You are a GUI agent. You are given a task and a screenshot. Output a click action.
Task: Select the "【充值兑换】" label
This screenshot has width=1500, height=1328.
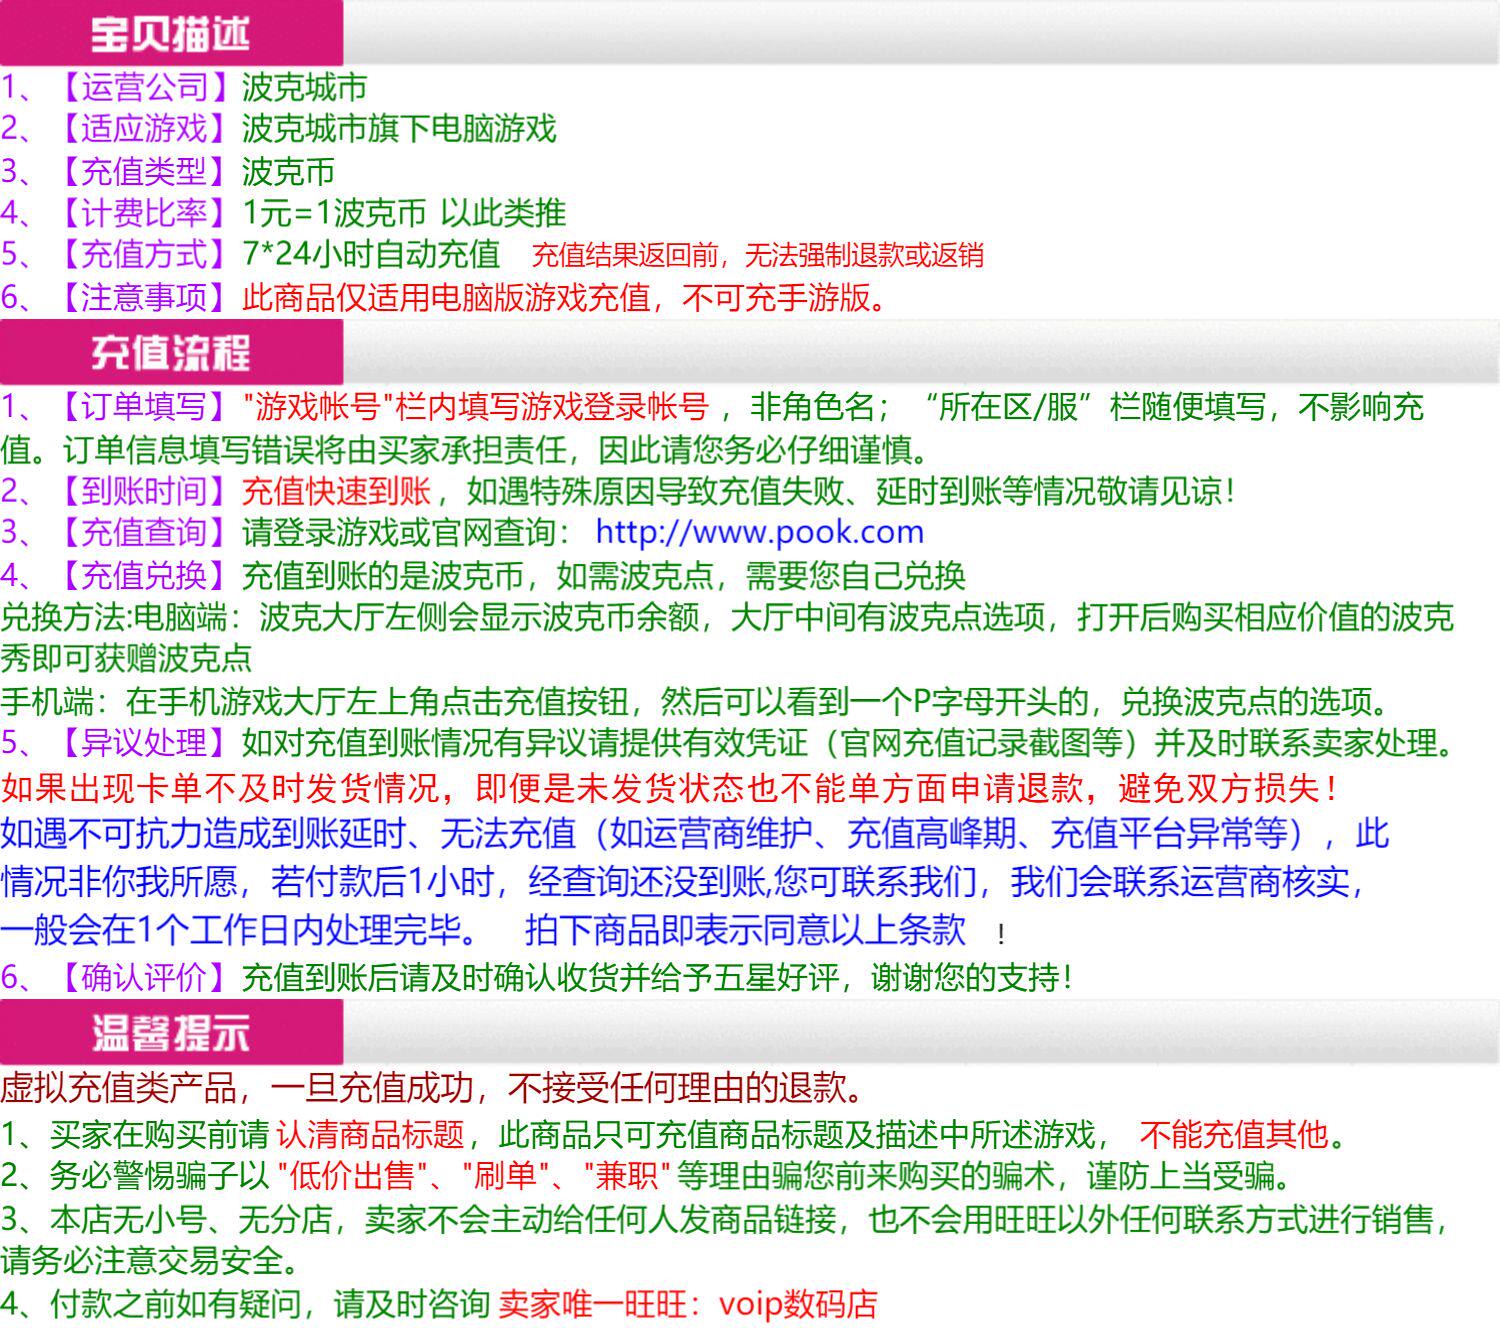tap(143, 576)
